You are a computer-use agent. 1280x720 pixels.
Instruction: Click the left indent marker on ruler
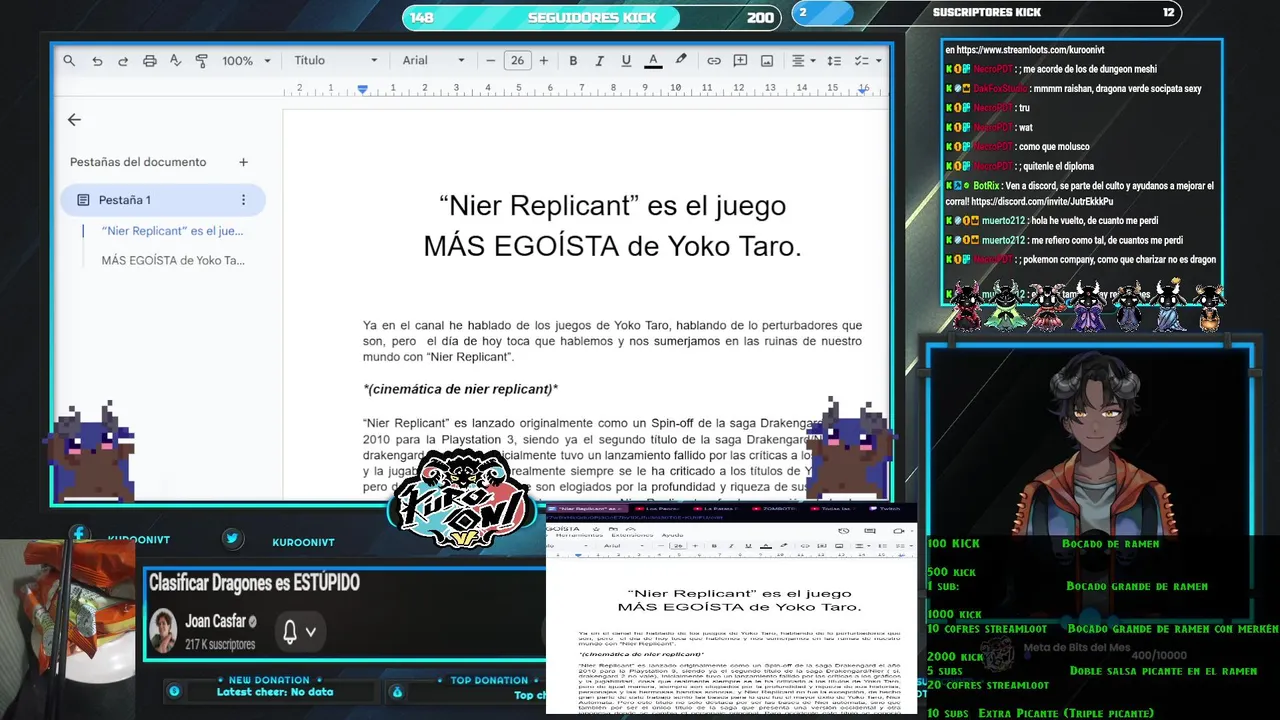362,89
